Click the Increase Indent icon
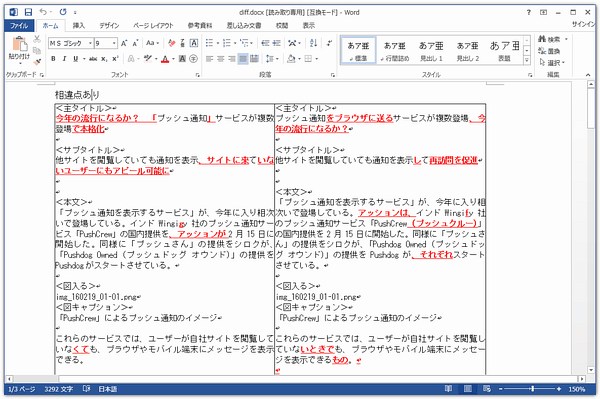 (277, 43)
